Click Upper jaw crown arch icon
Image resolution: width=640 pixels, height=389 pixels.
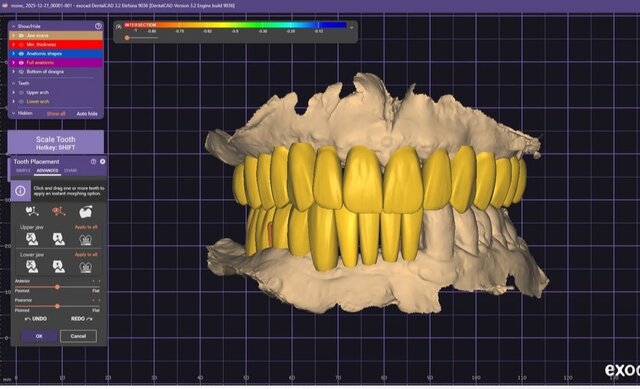(x=85, y=240)
